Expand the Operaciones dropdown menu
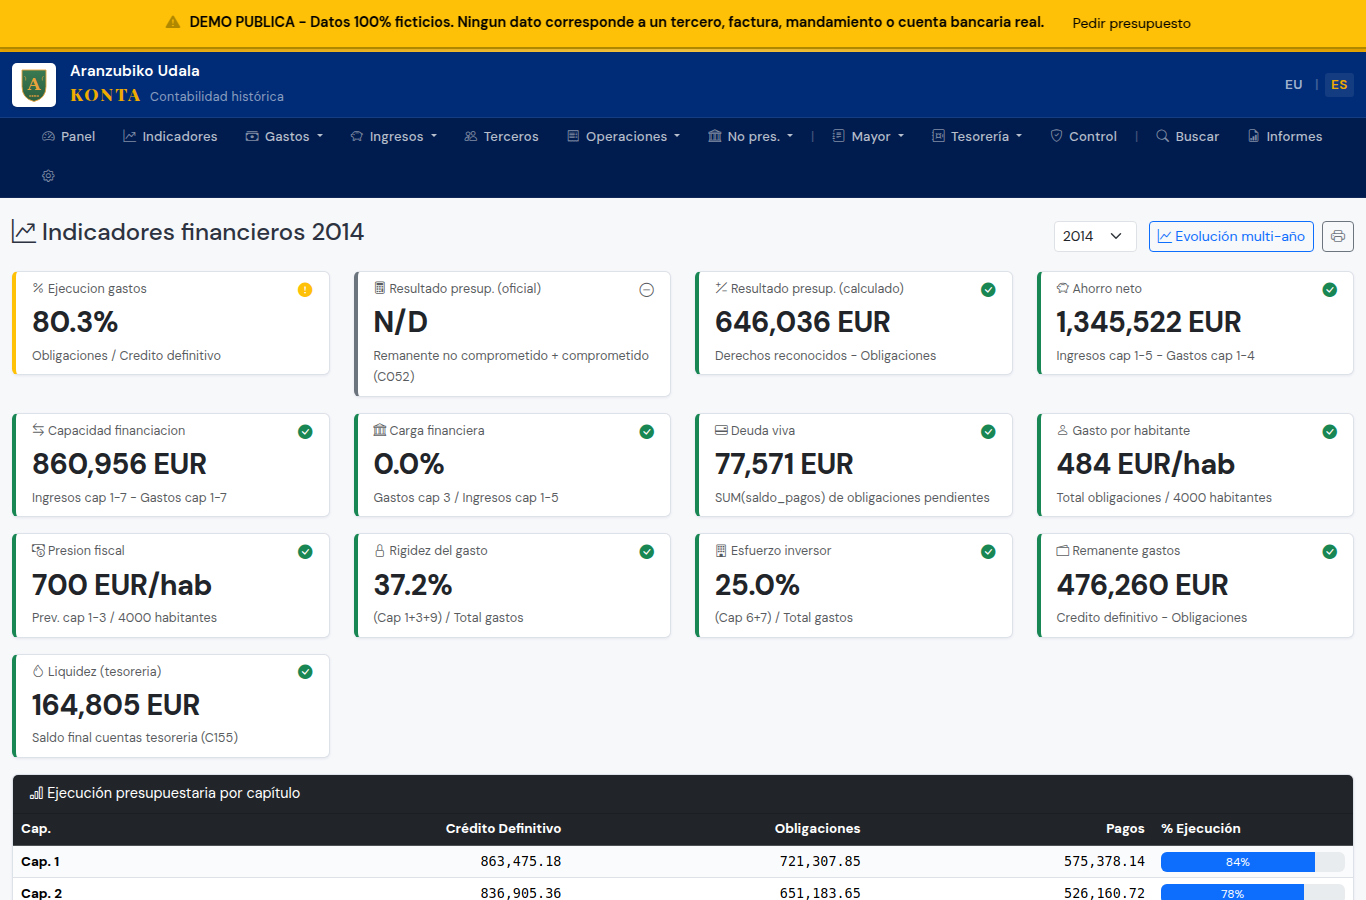Image resolution: width=1366 pixels, height=900 pixels. tap(624, 137)
